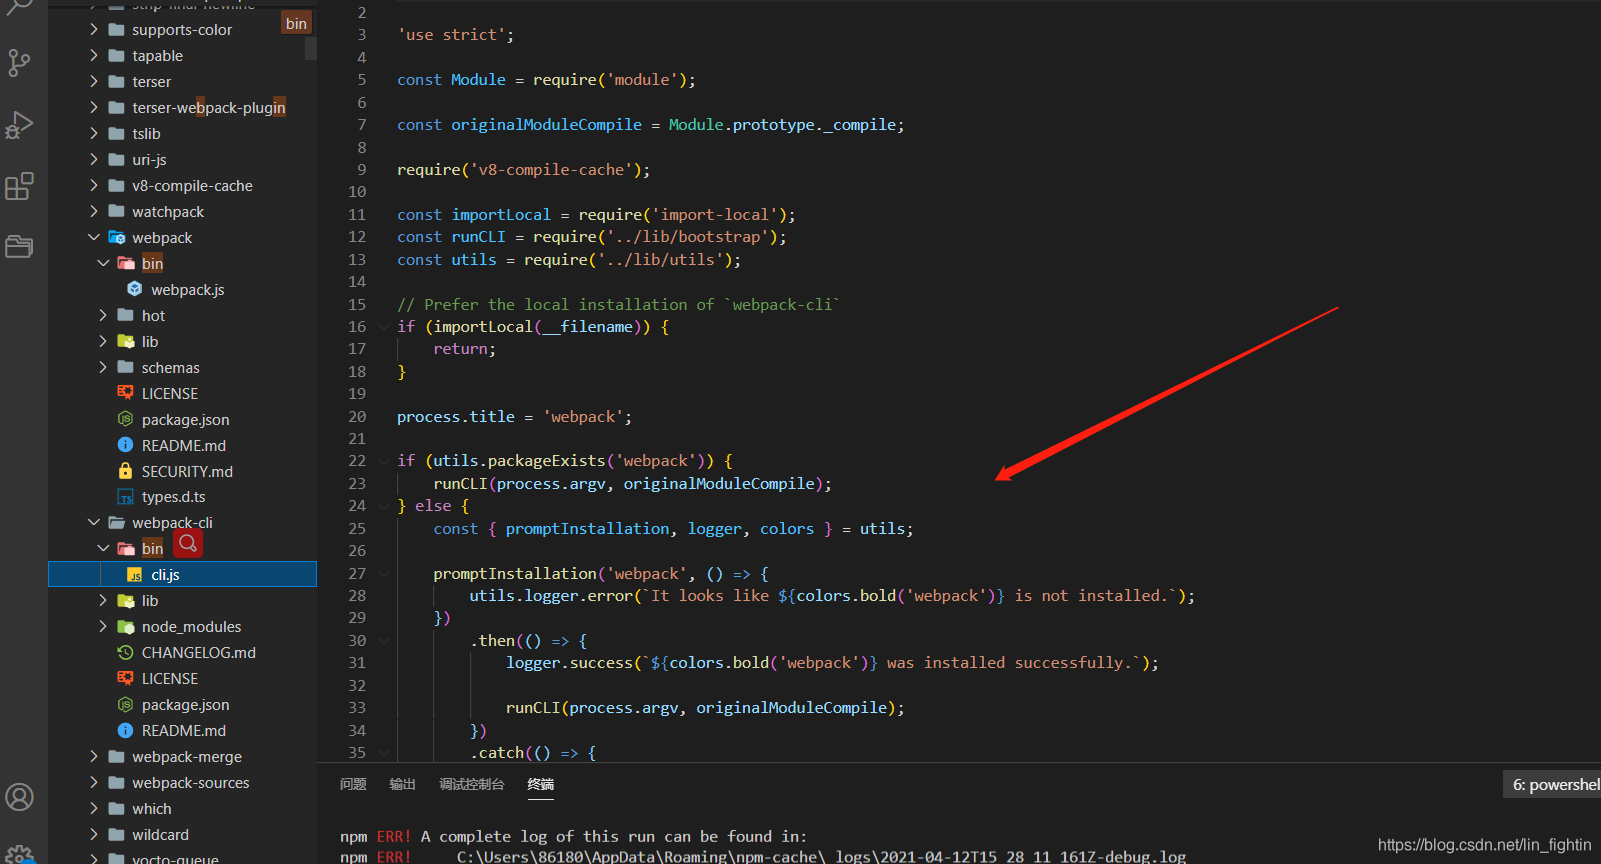1601x864 pixels.
Task: Expand the uri-js folder
Action: [x=94, y=159]
